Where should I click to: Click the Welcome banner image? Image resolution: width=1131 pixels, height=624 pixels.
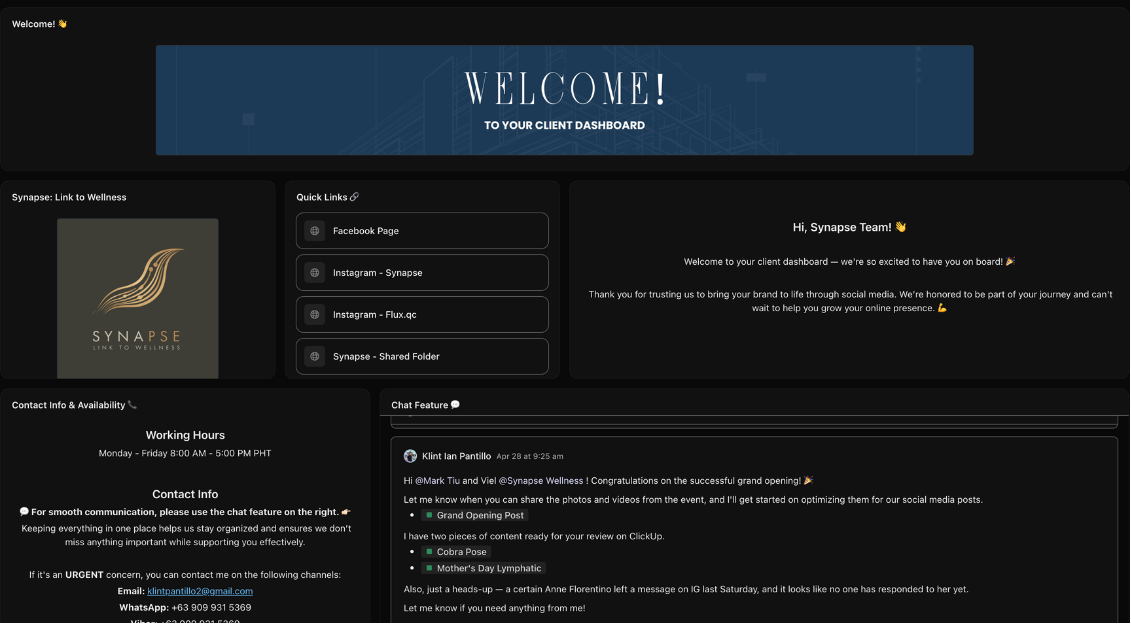click(x=565, y=100)
